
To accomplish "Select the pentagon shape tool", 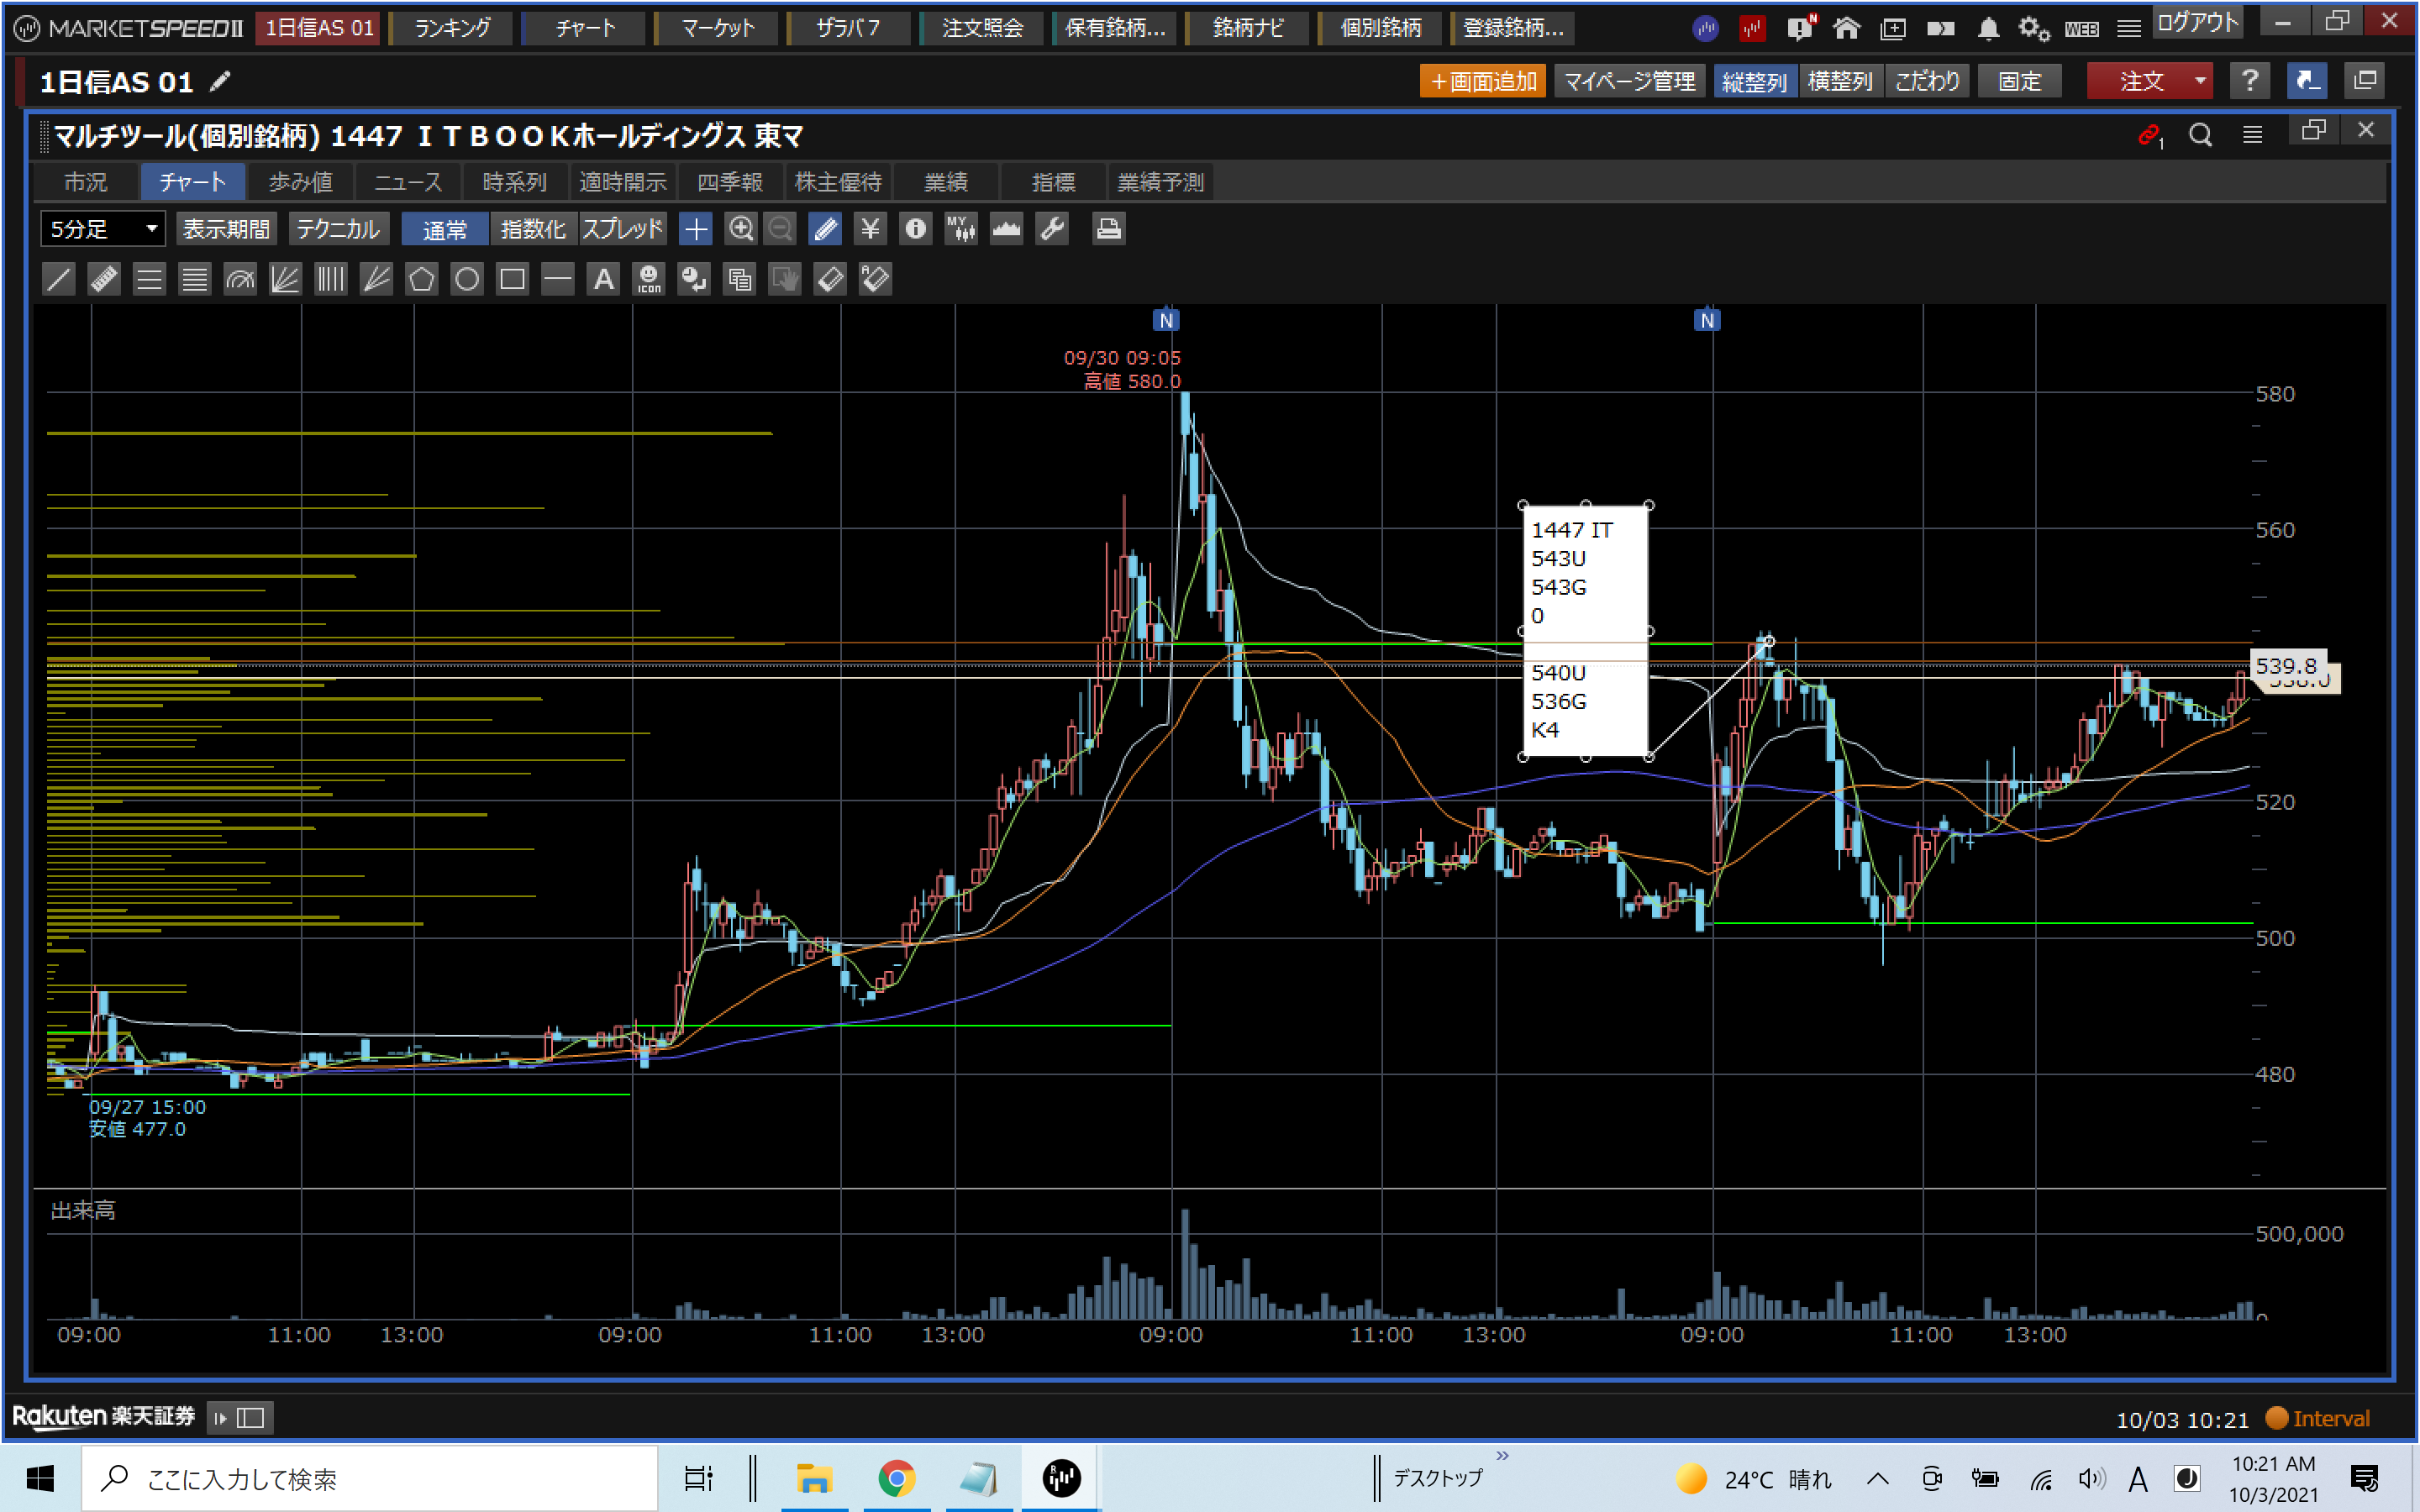I will pos(421,279).
